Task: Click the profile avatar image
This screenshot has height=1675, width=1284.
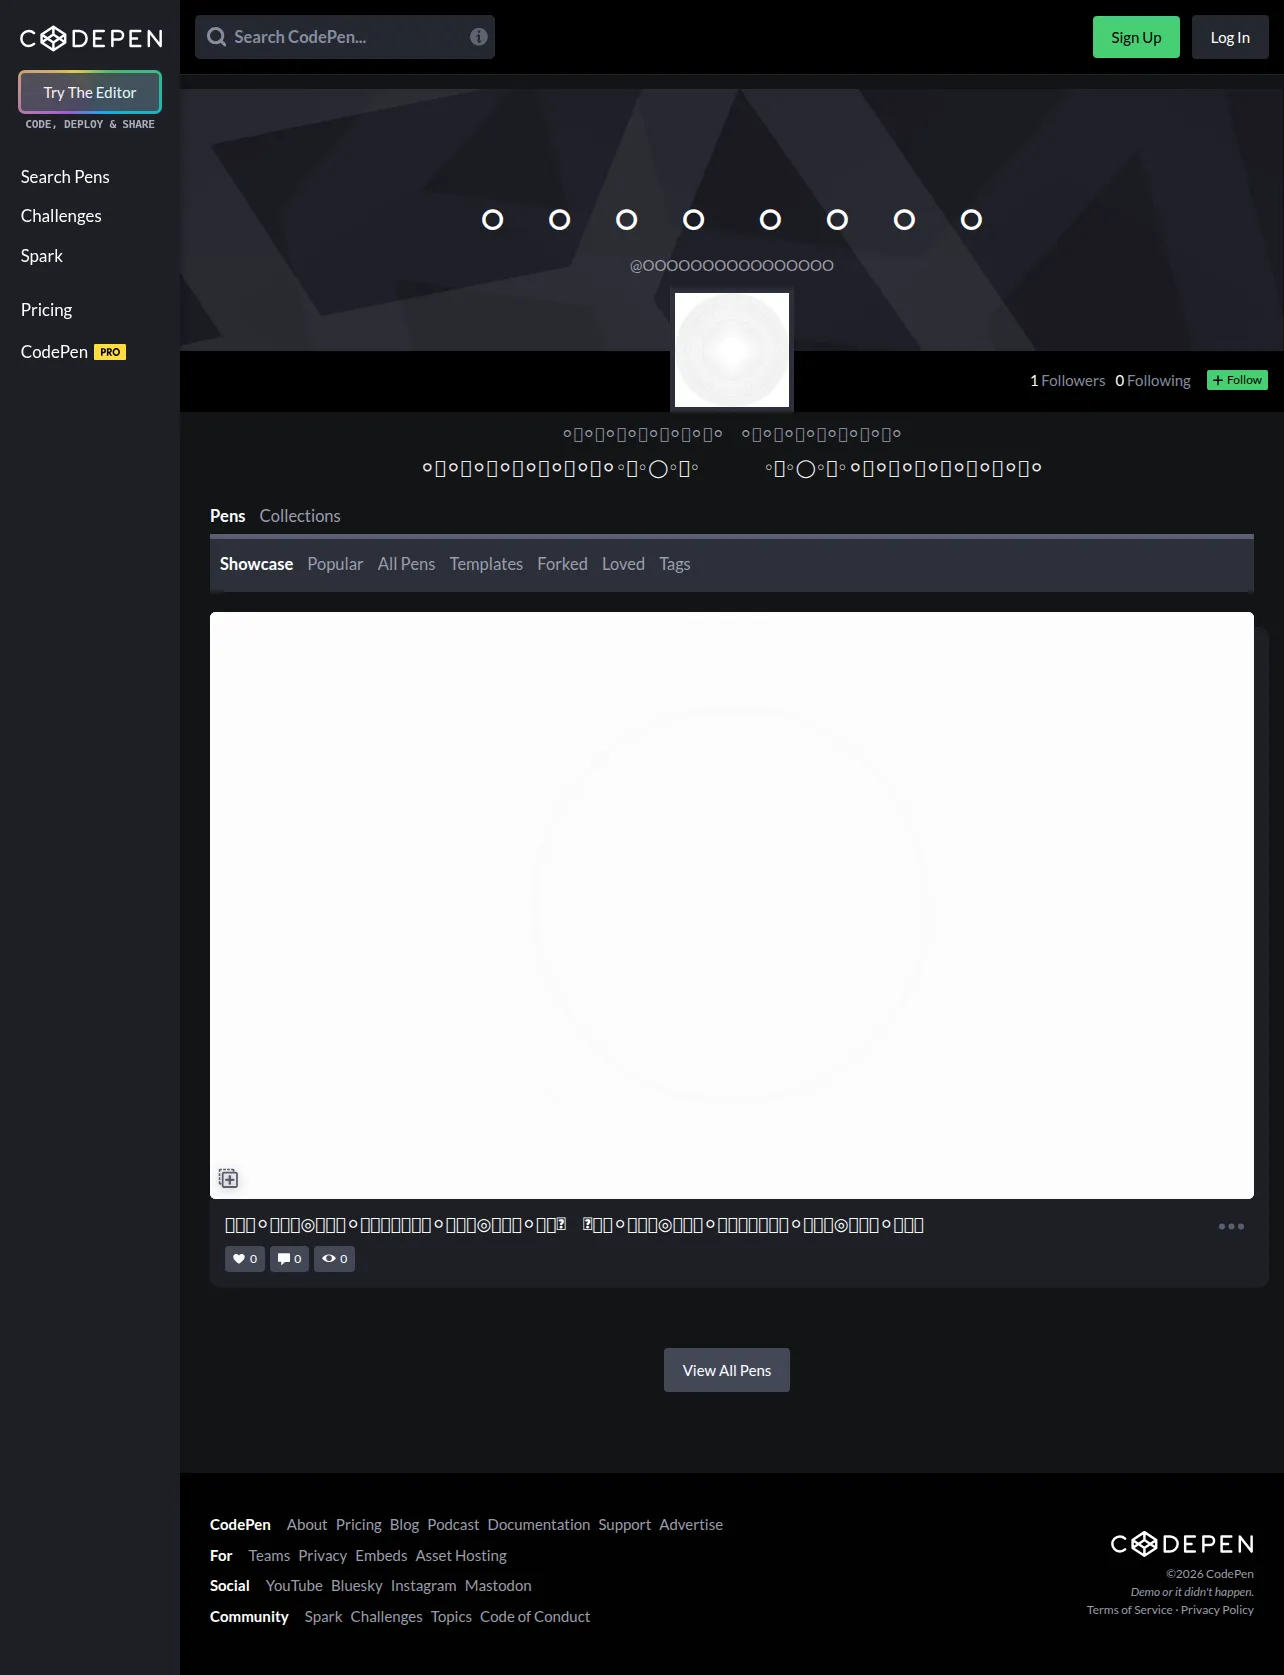Action: click(732, 350)
